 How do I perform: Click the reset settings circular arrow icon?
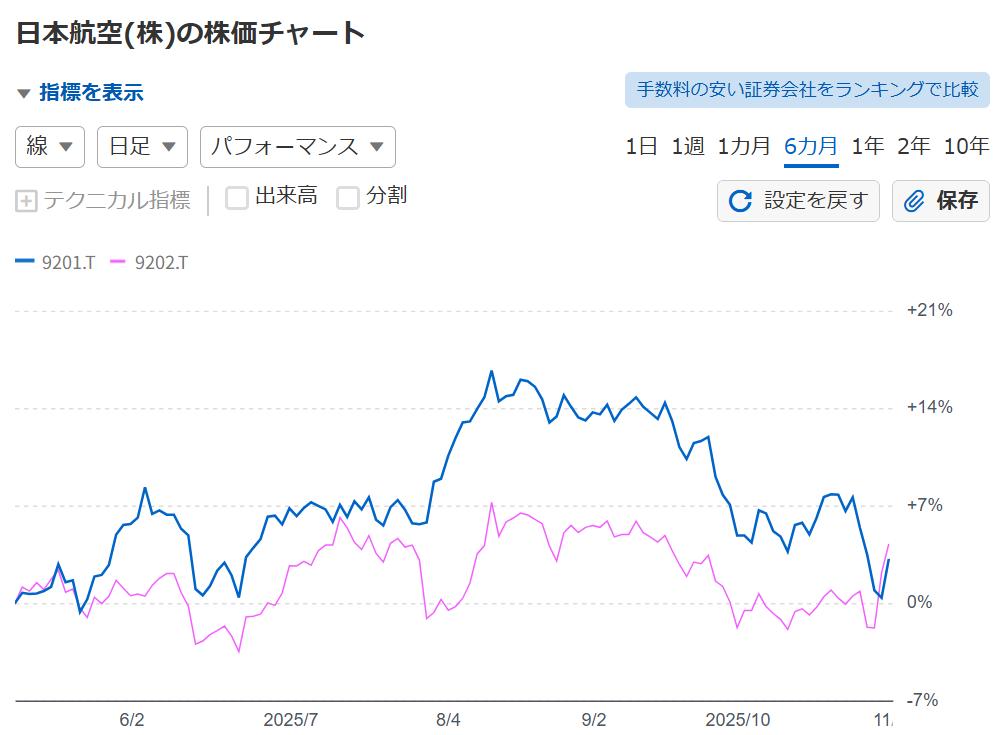[741, 201]
